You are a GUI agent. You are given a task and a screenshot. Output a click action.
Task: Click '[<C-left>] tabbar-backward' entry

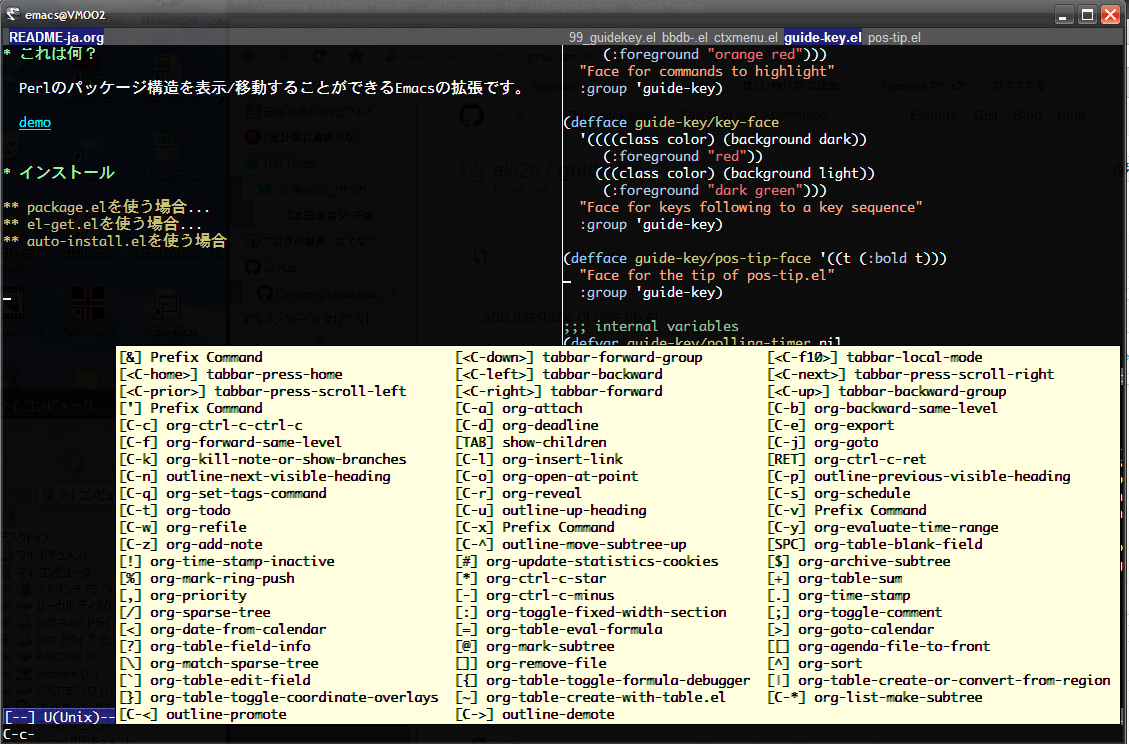[559, 375]
